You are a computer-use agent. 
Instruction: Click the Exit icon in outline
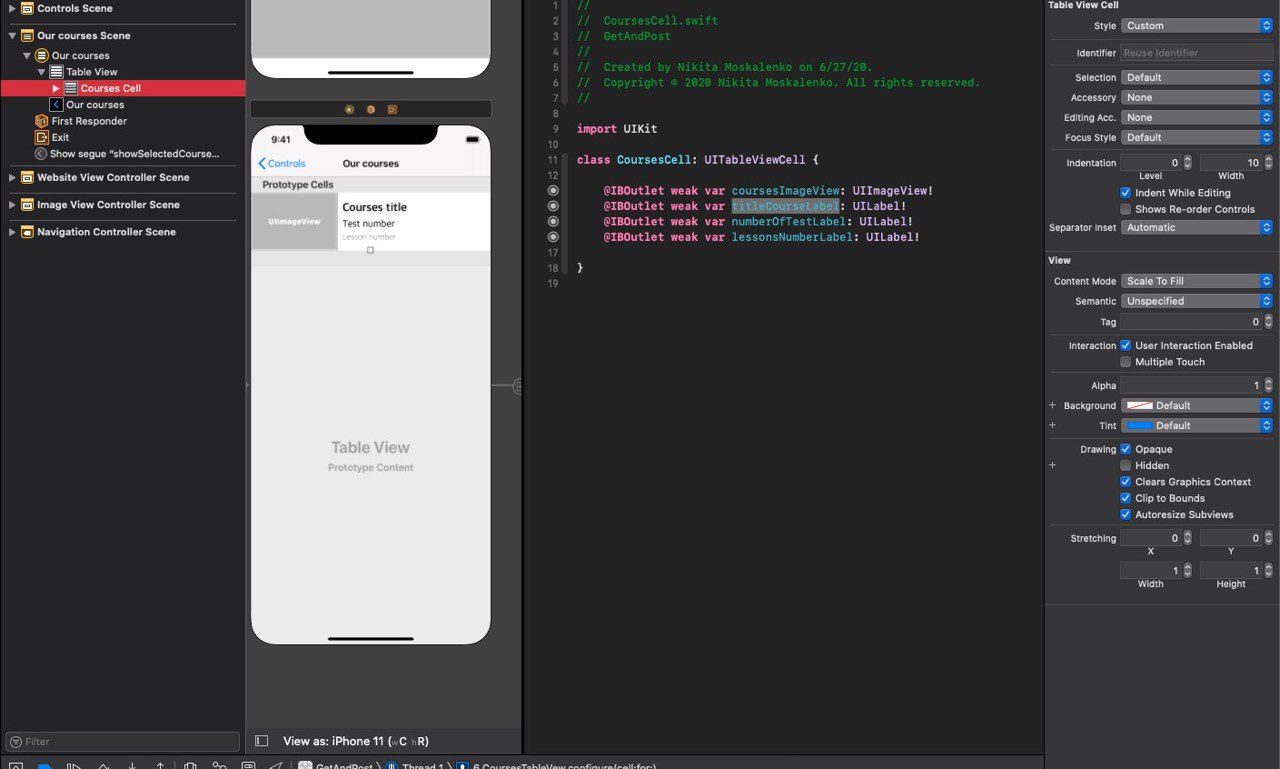pyautogui.click(x=41, y=137)
